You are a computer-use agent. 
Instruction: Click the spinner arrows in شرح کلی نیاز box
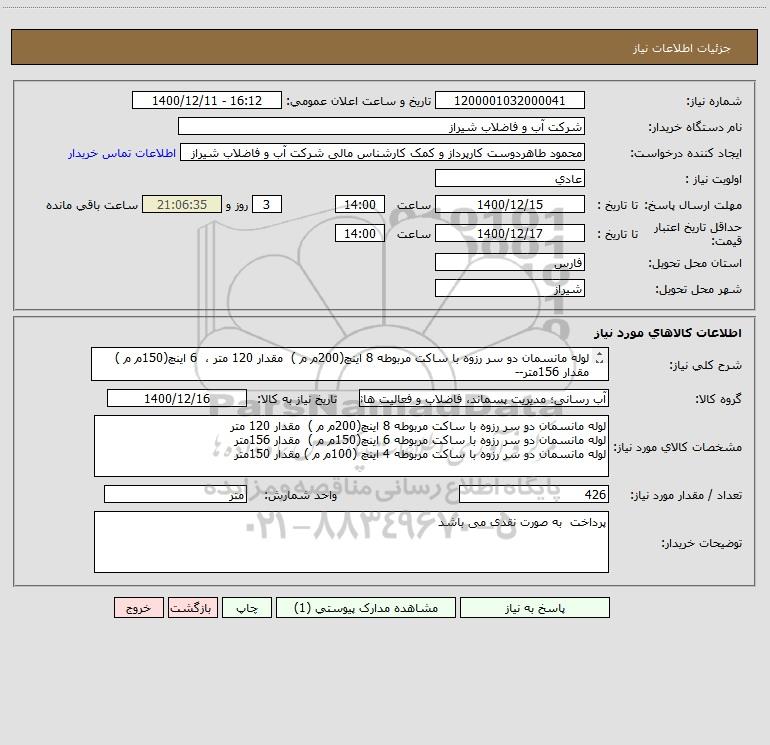[599, 358]
